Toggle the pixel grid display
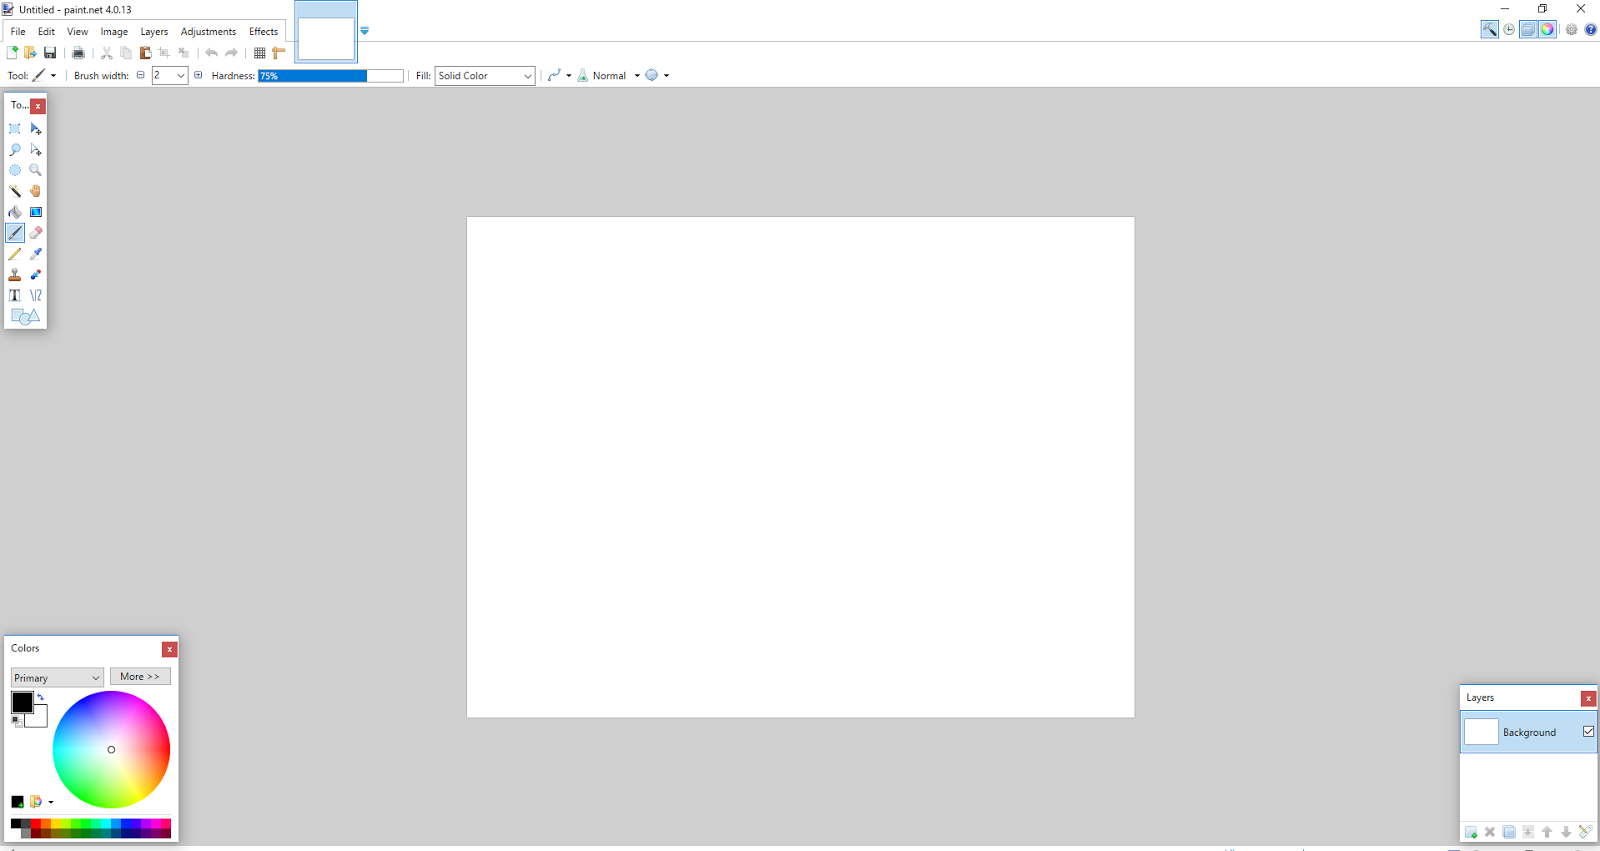 260,53
